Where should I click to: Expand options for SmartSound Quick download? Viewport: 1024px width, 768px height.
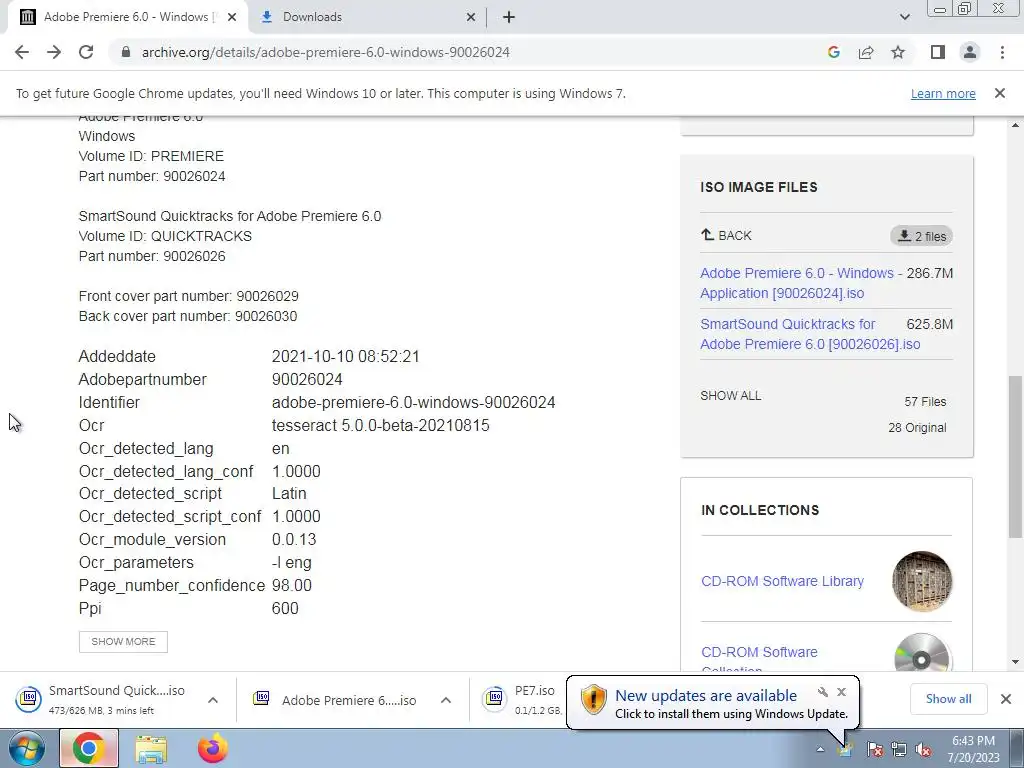point(213,700)
